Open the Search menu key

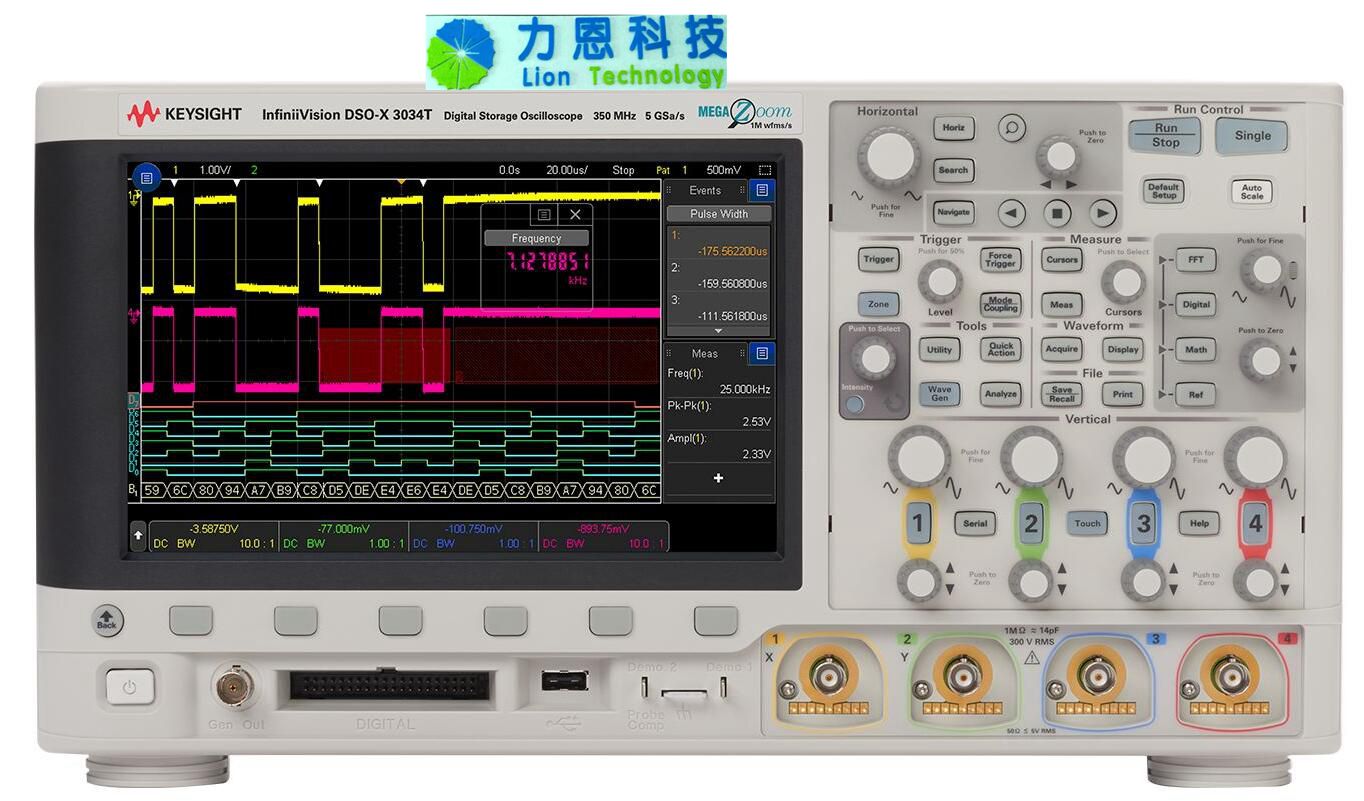coord(954,170)
